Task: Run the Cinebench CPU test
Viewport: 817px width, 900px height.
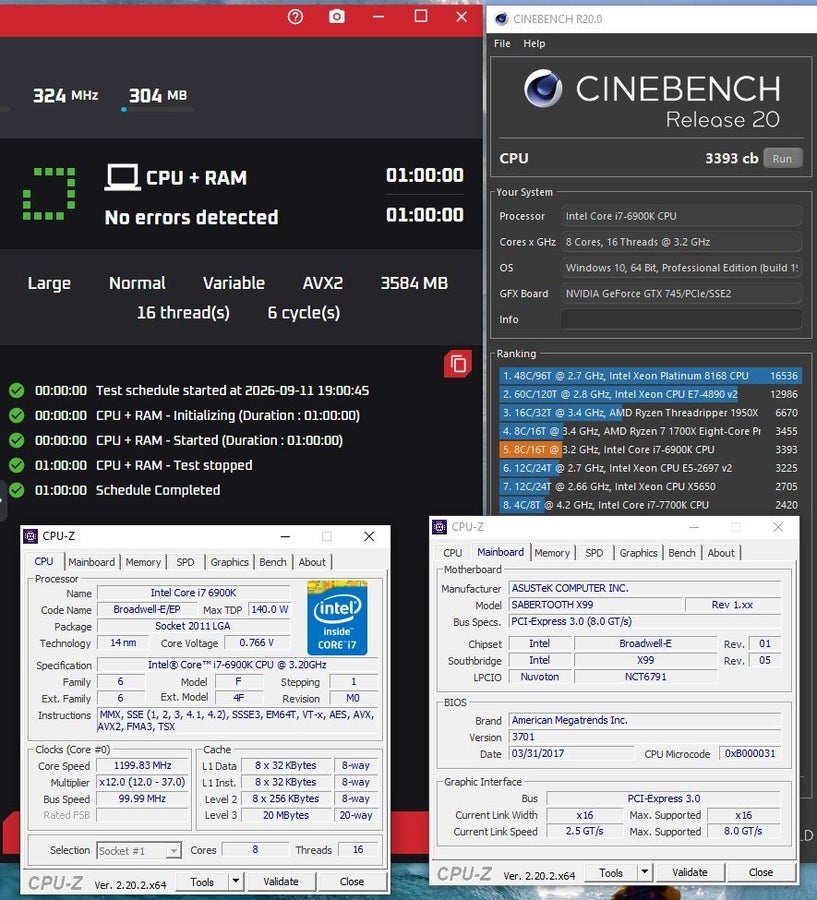Action: click(782, 158)
